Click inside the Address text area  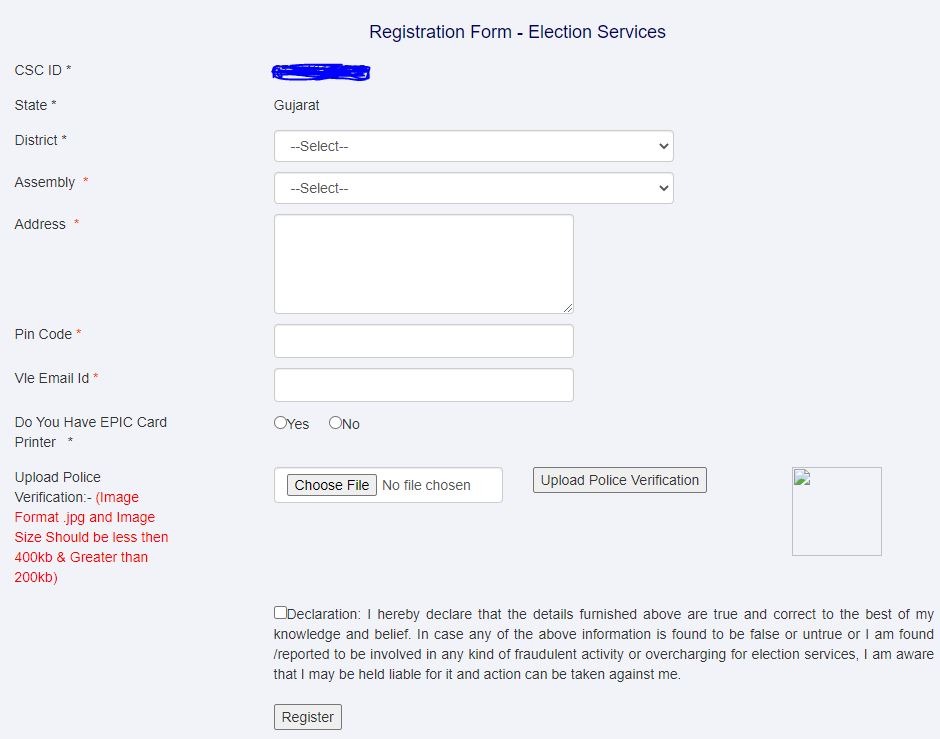424,264
